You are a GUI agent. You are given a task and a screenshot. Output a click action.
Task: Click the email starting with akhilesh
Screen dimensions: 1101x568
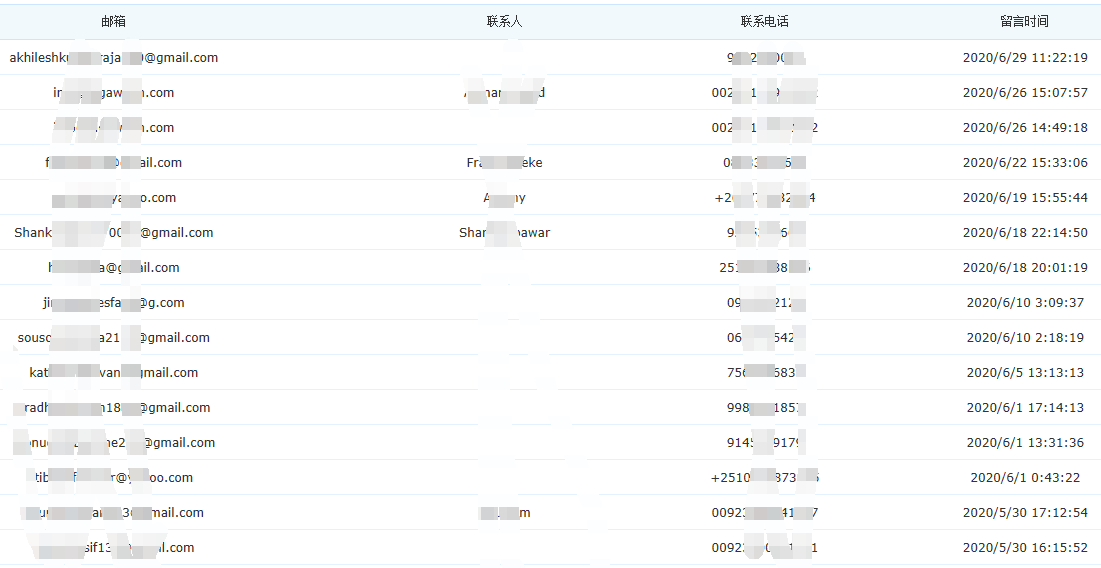point(113,58)
